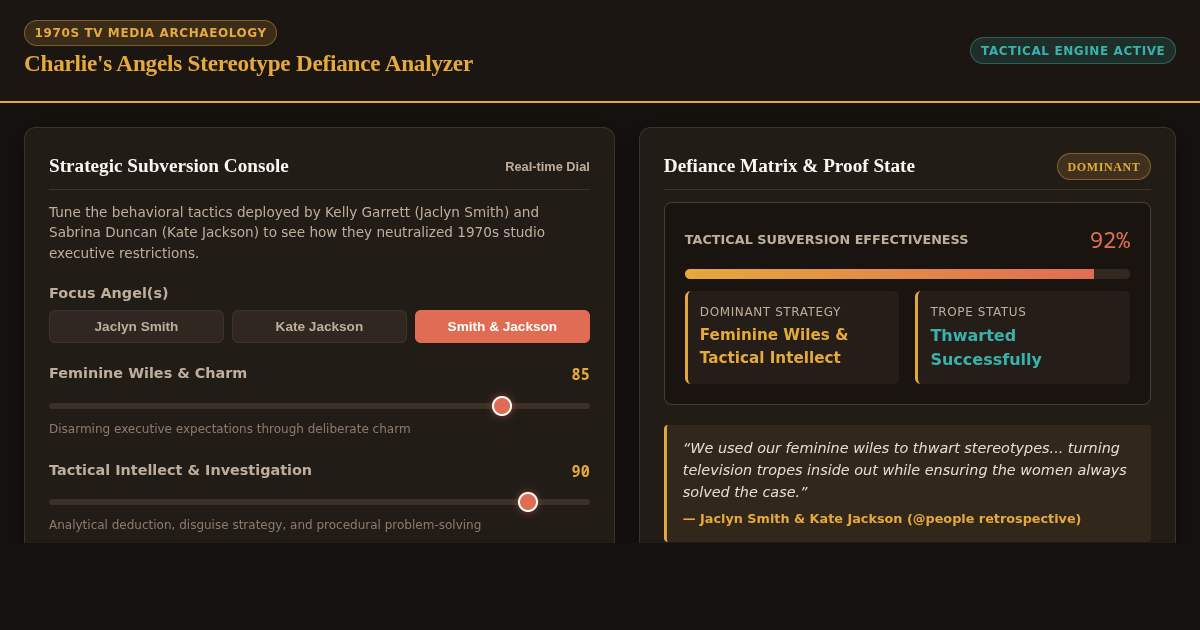Screen dimensions: 1200x630
Task: Click the Tactical Subversion Effectiveness label
Action: tap(827, 240)
